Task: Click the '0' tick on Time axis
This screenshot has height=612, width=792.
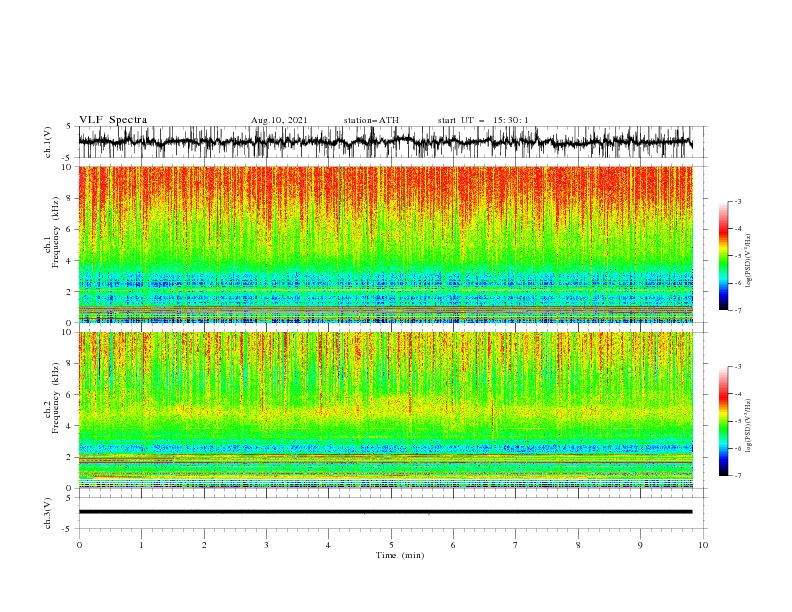Action: click(79, 545)
